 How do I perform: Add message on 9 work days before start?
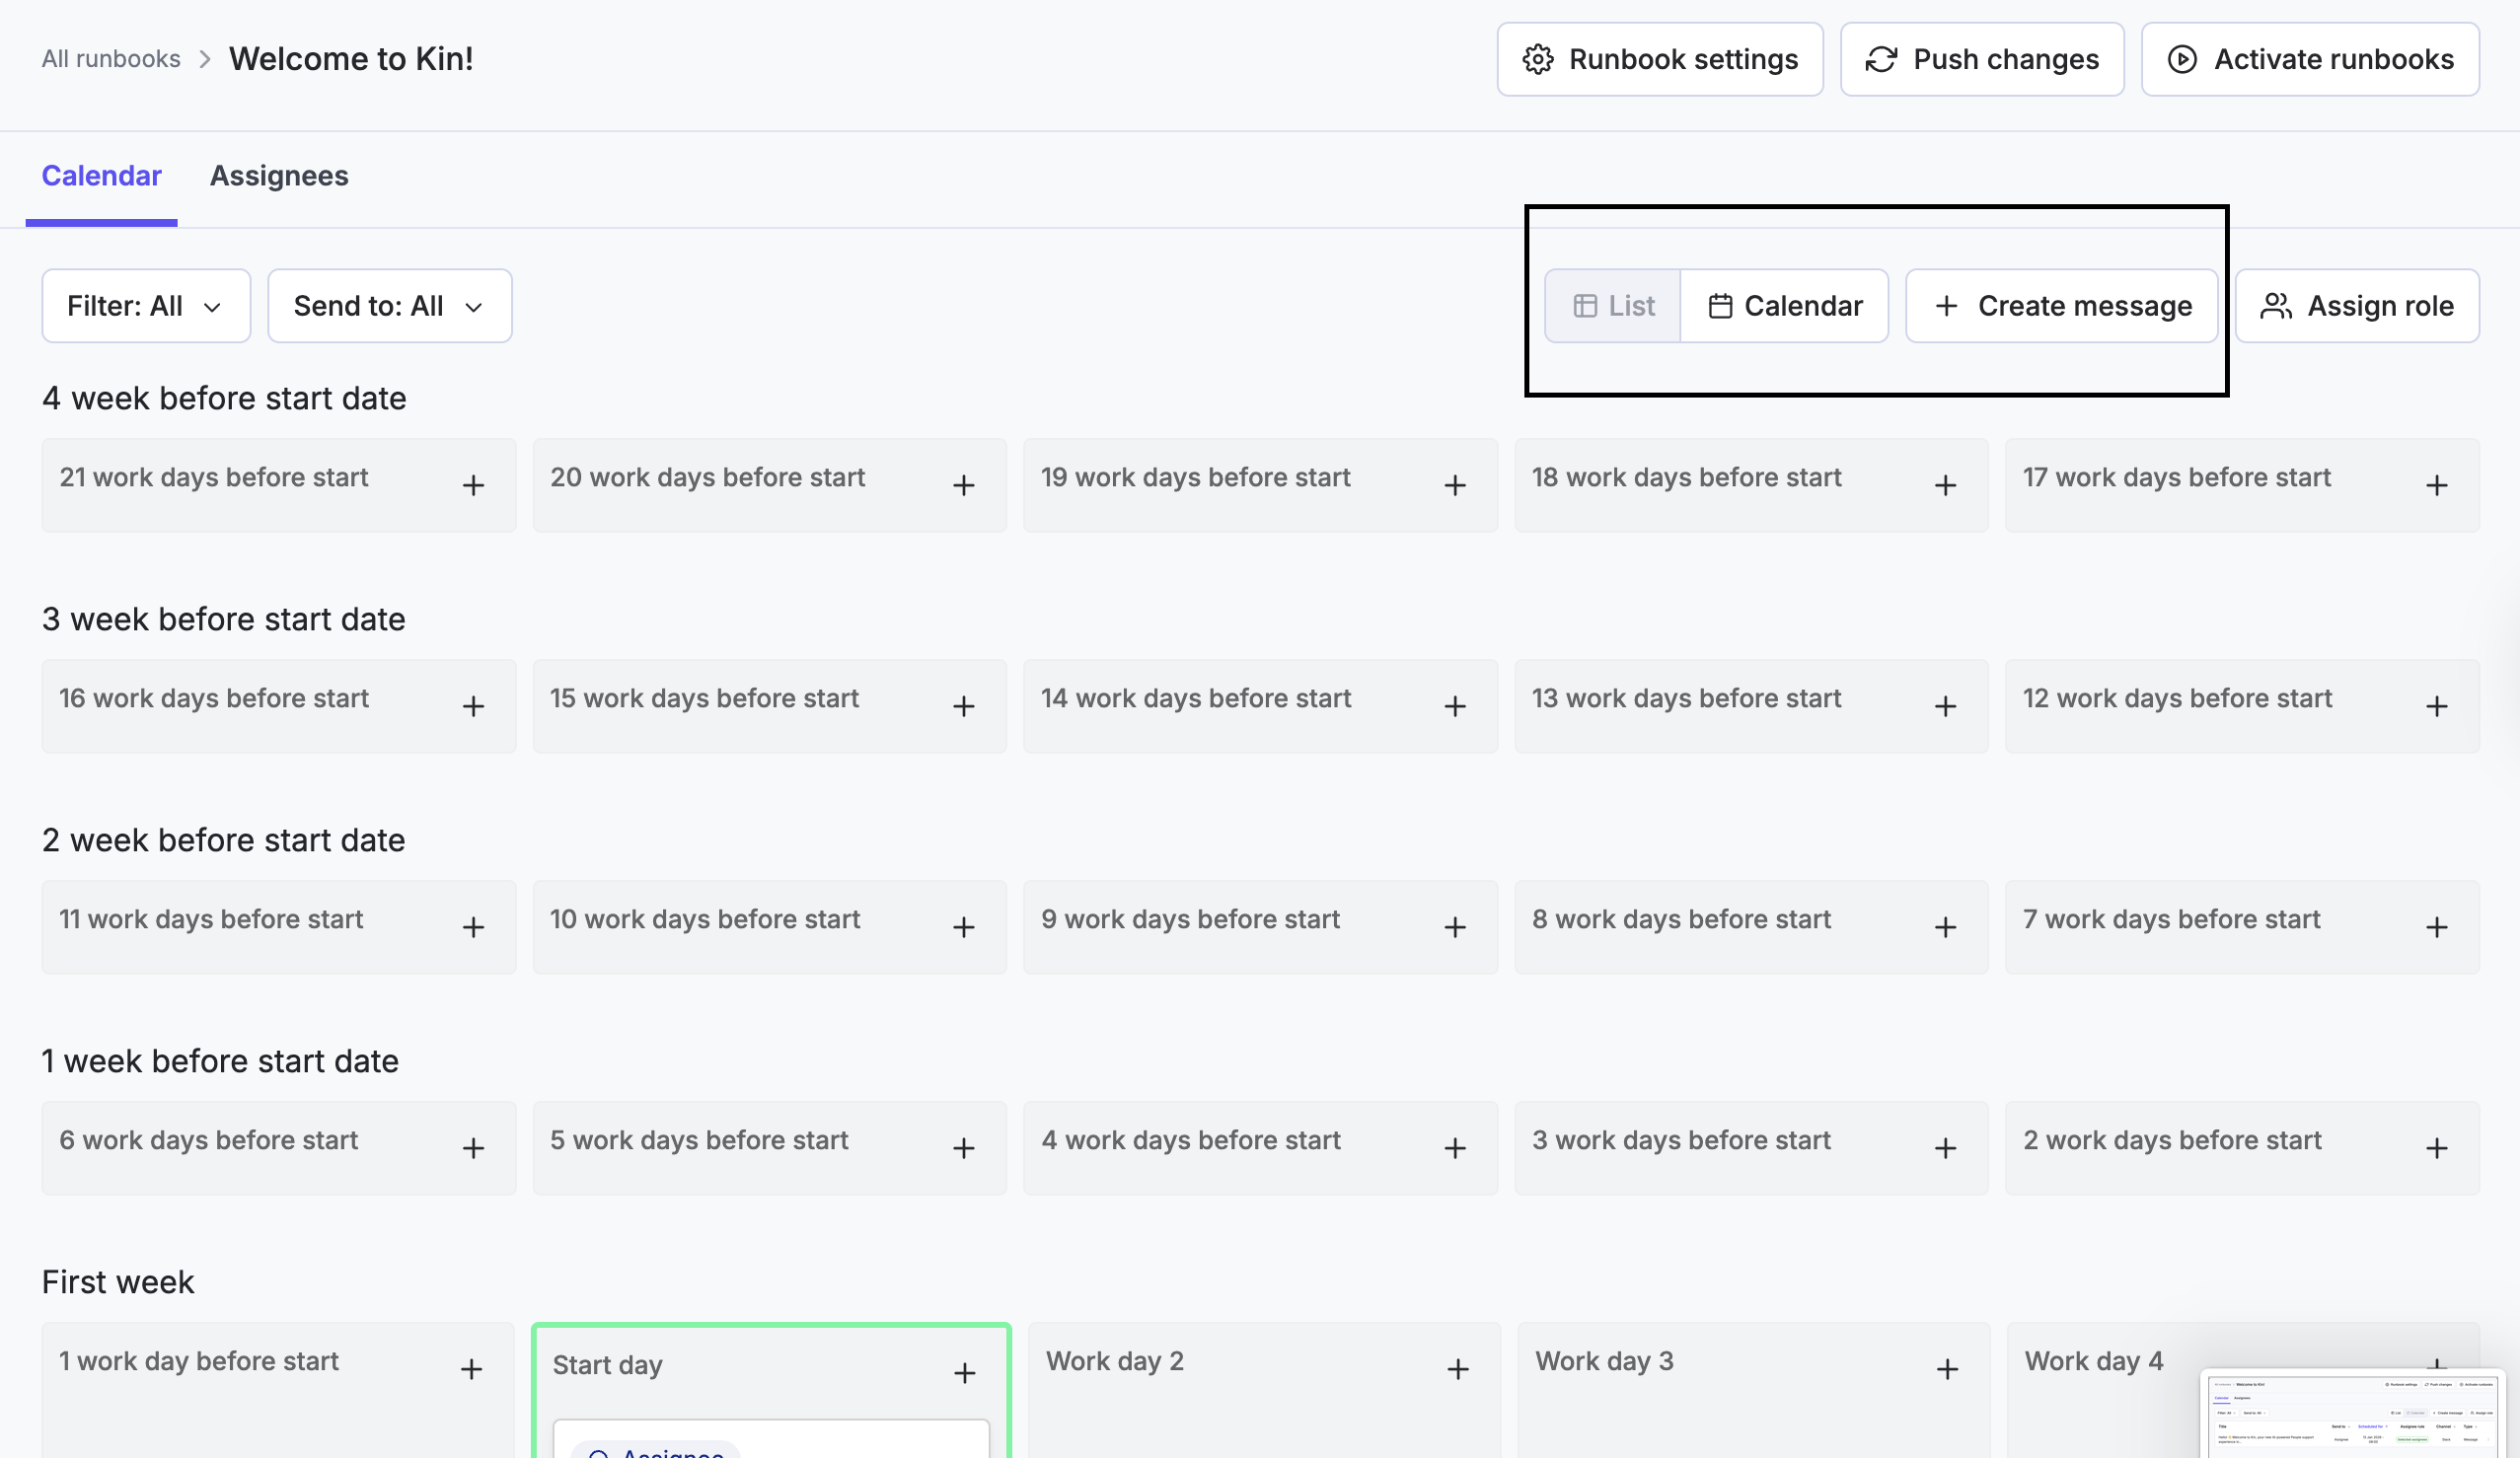point(1455,928)
